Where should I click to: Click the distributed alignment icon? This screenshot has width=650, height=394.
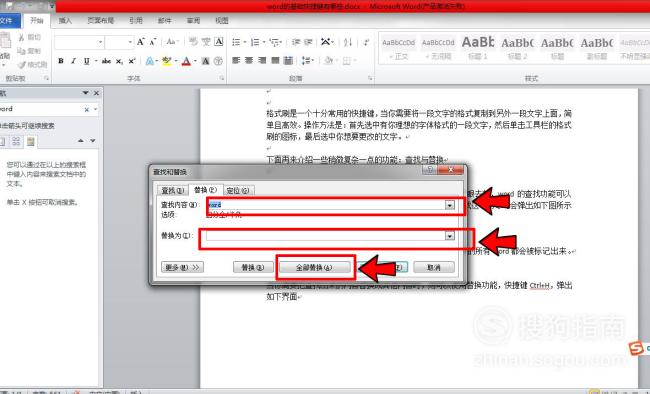(288, 61)
